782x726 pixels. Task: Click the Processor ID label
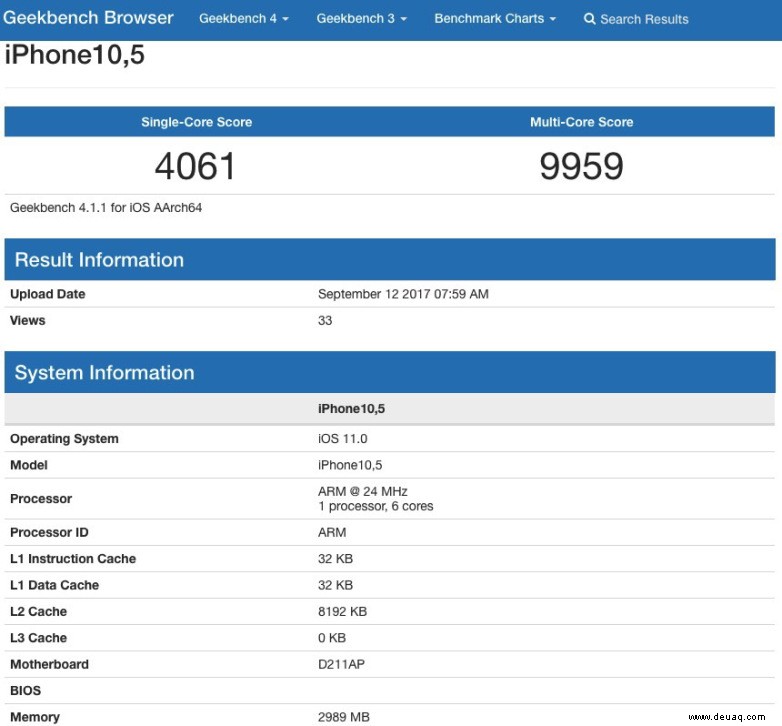49,533
